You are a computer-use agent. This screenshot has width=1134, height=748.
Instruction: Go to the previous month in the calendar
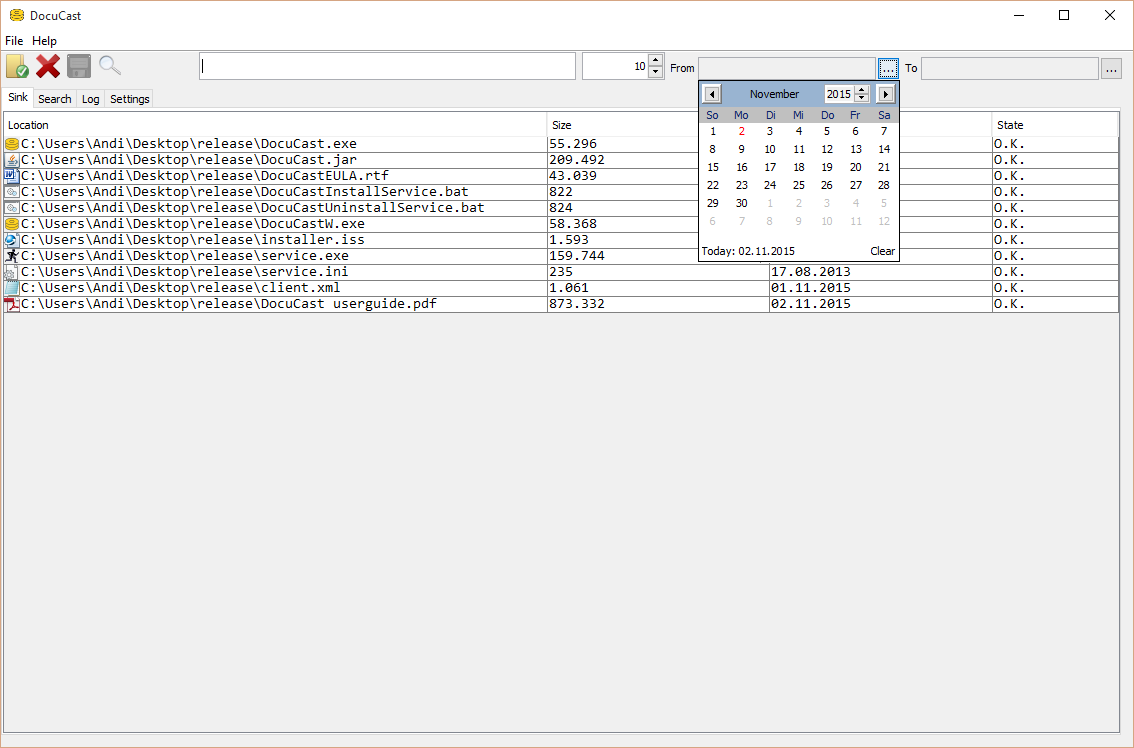tap(712, 94)
